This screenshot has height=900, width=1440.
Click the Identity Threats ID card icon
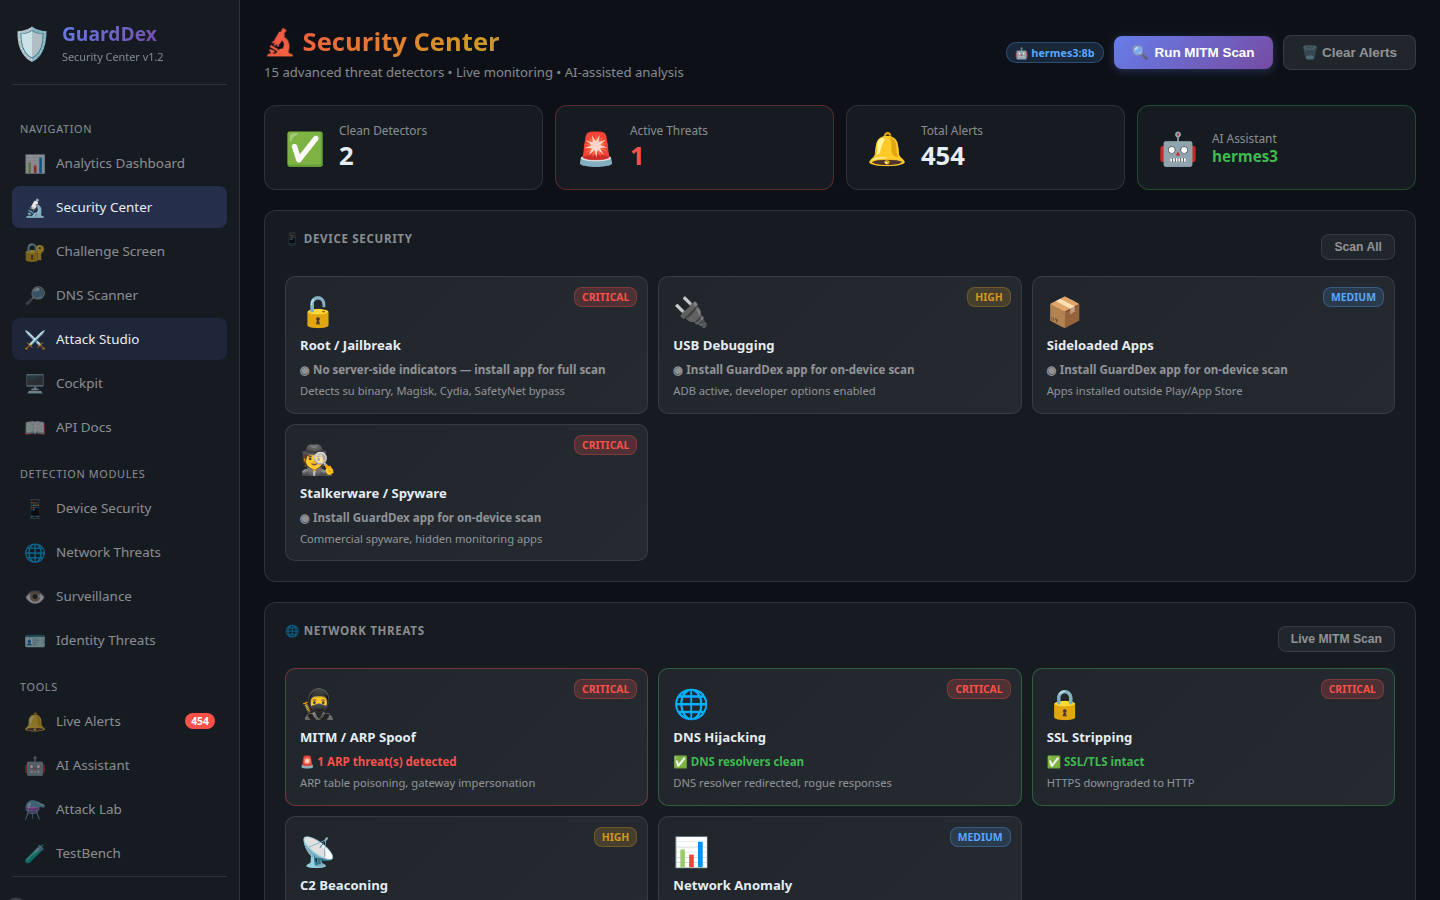(35, 641)
